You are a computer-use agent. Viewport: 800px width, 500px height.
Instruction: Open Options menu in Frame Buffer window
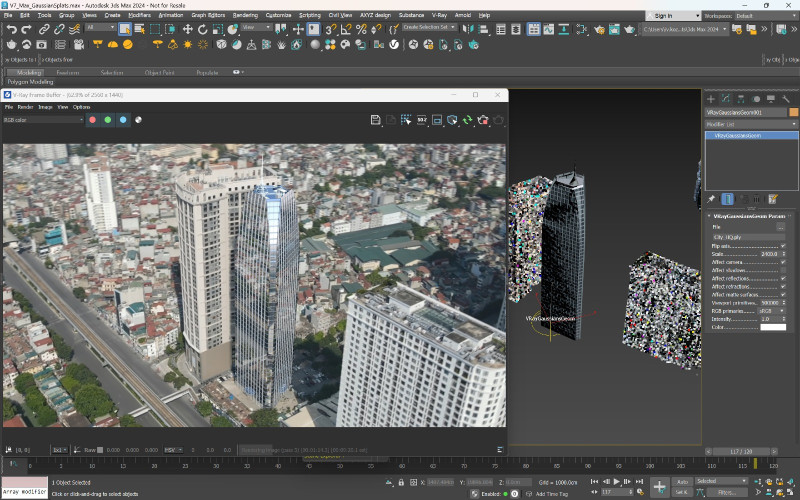82,107
